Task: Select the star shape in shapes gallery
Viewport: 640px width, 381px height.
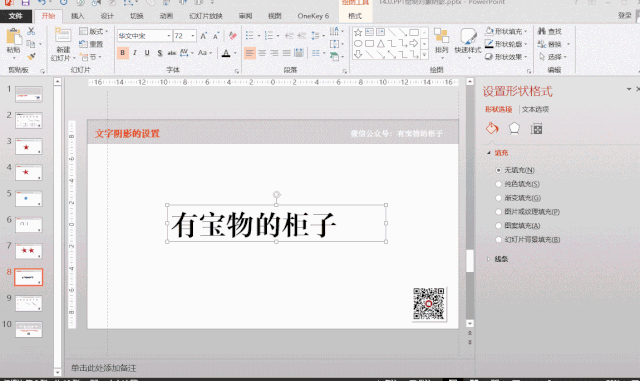Action: click(358, 32)
